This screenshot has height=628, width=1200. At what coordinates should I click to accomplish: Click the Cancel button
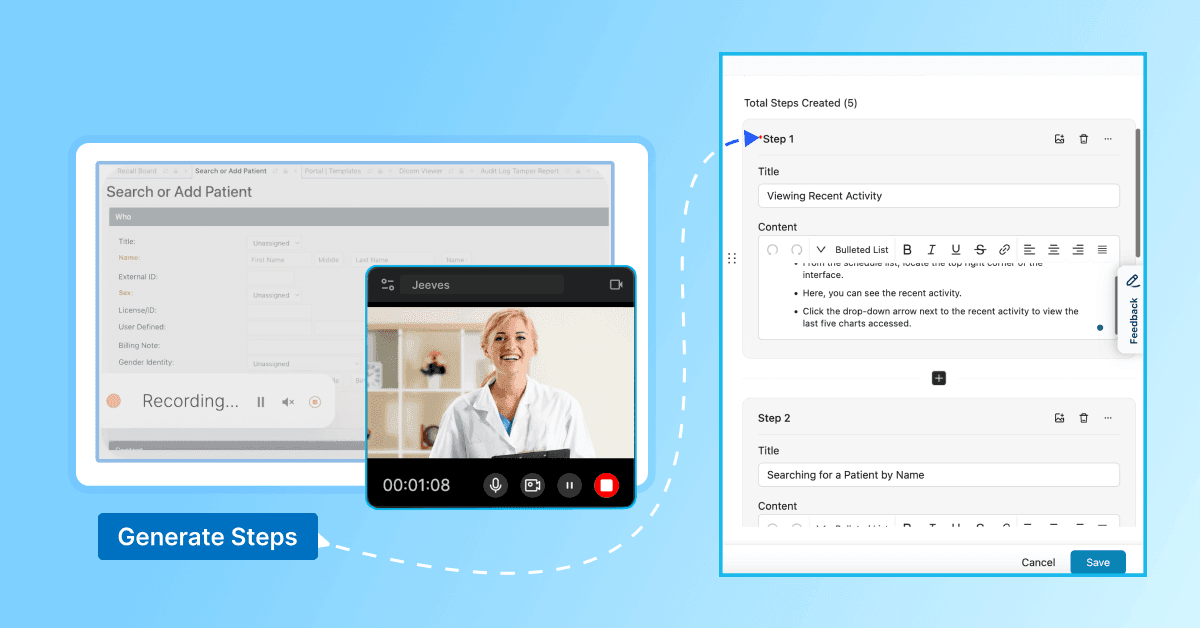click(x=1038, y=562)
